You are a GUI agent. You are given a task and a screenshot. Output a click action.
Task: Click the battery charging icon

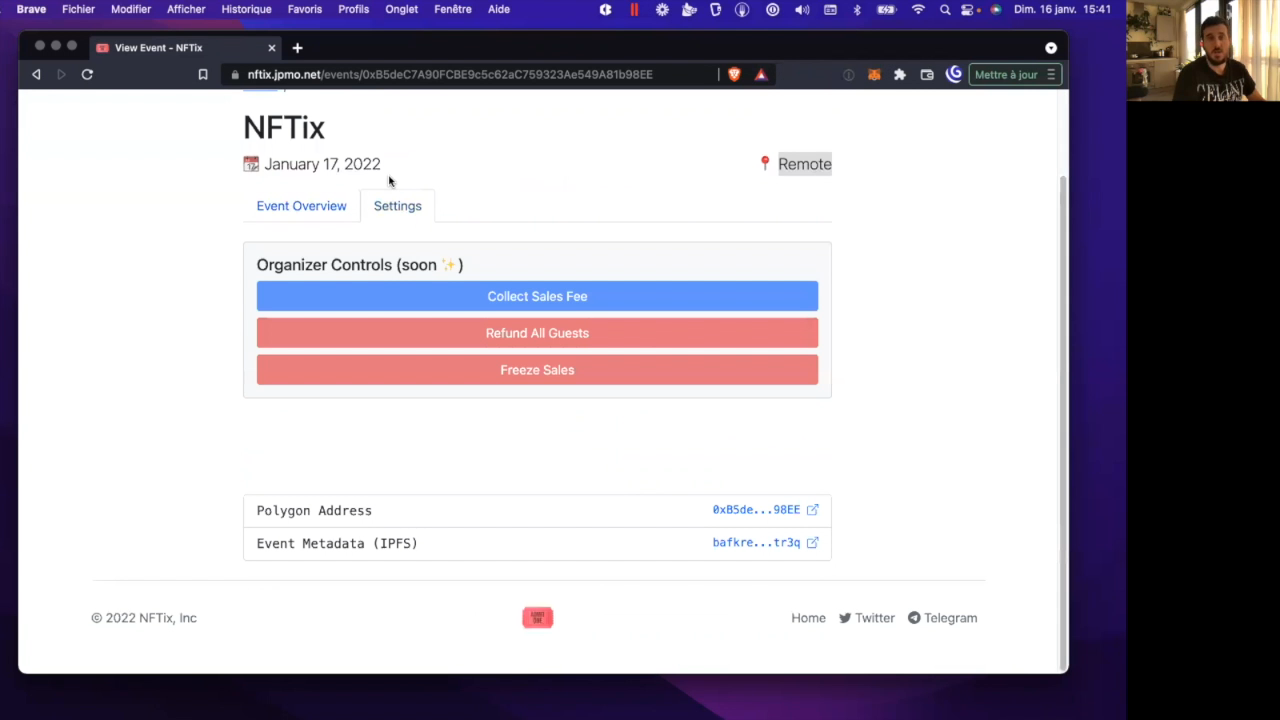click(x=887, y=9)
